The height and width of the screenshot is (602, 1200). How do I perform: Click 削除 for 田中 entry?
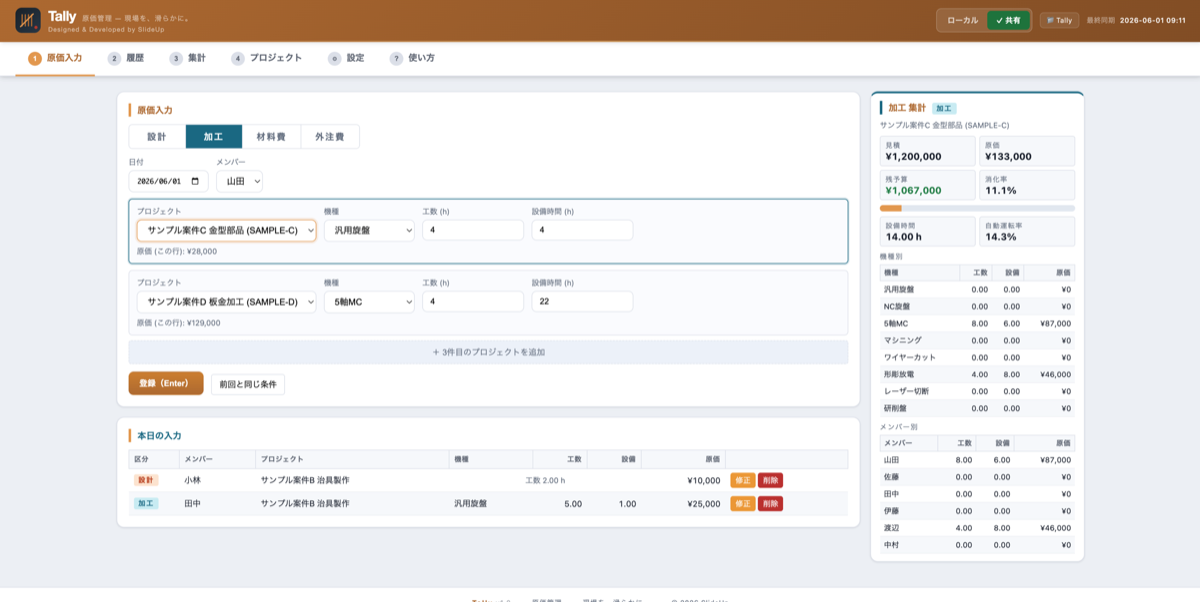[x=770, y=504]
